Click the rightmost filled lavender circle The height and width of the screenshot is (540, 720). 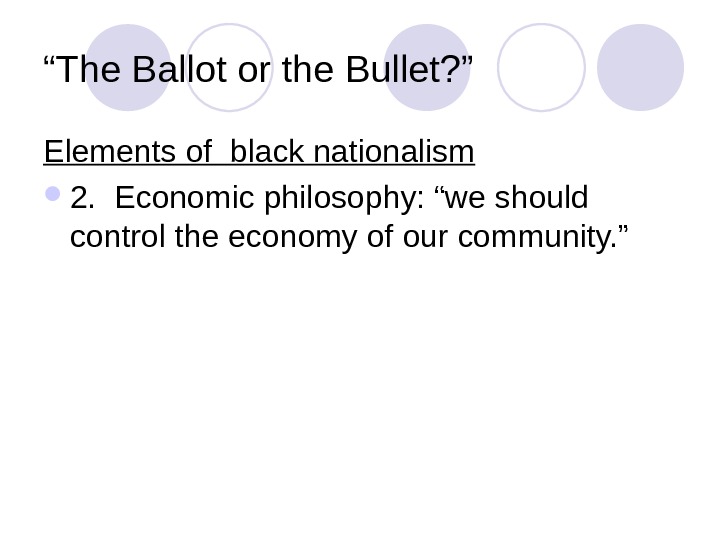click(640, 67)
